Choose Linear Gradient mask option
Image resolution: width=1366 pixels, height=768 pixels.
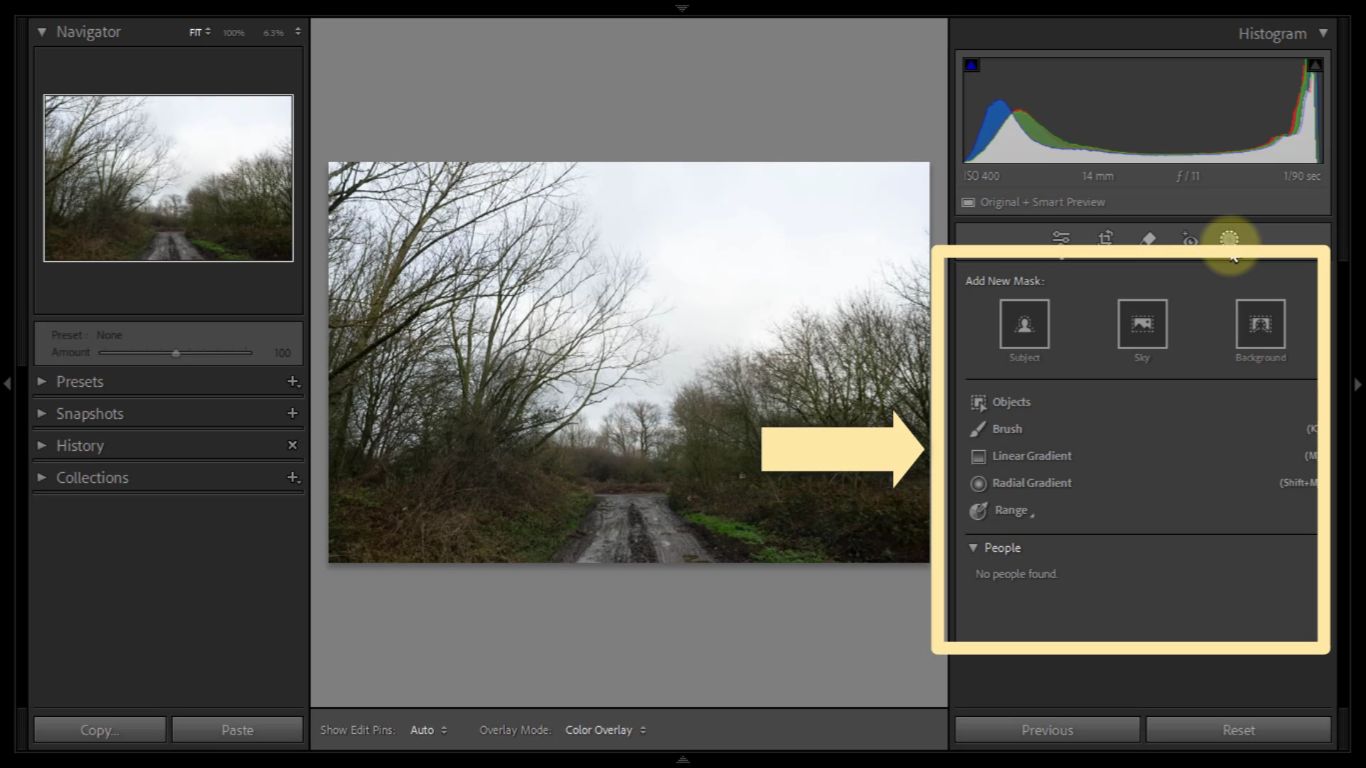point(1031,456)
